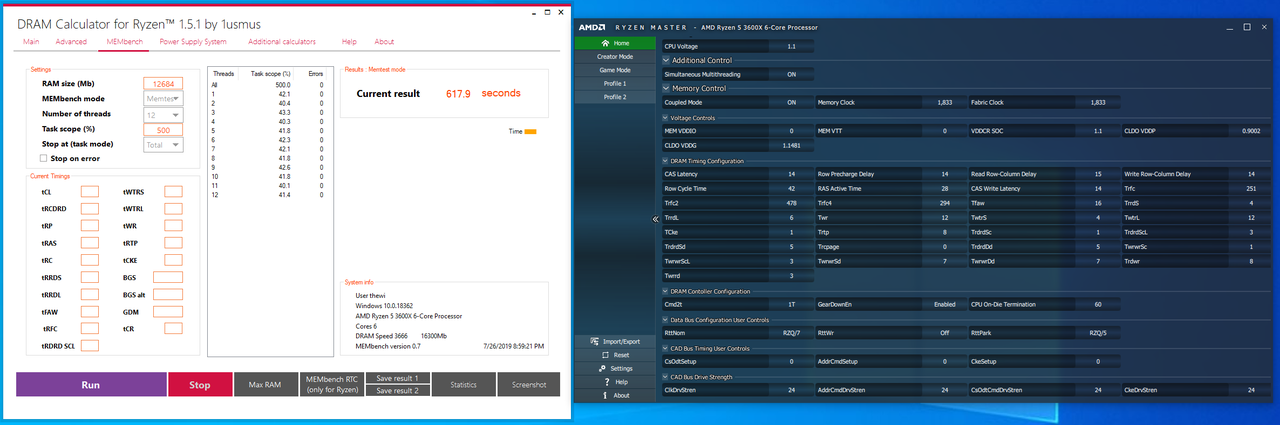Tick the Stop on error checkbox
1280x425 pixels.
click(43, 158)
